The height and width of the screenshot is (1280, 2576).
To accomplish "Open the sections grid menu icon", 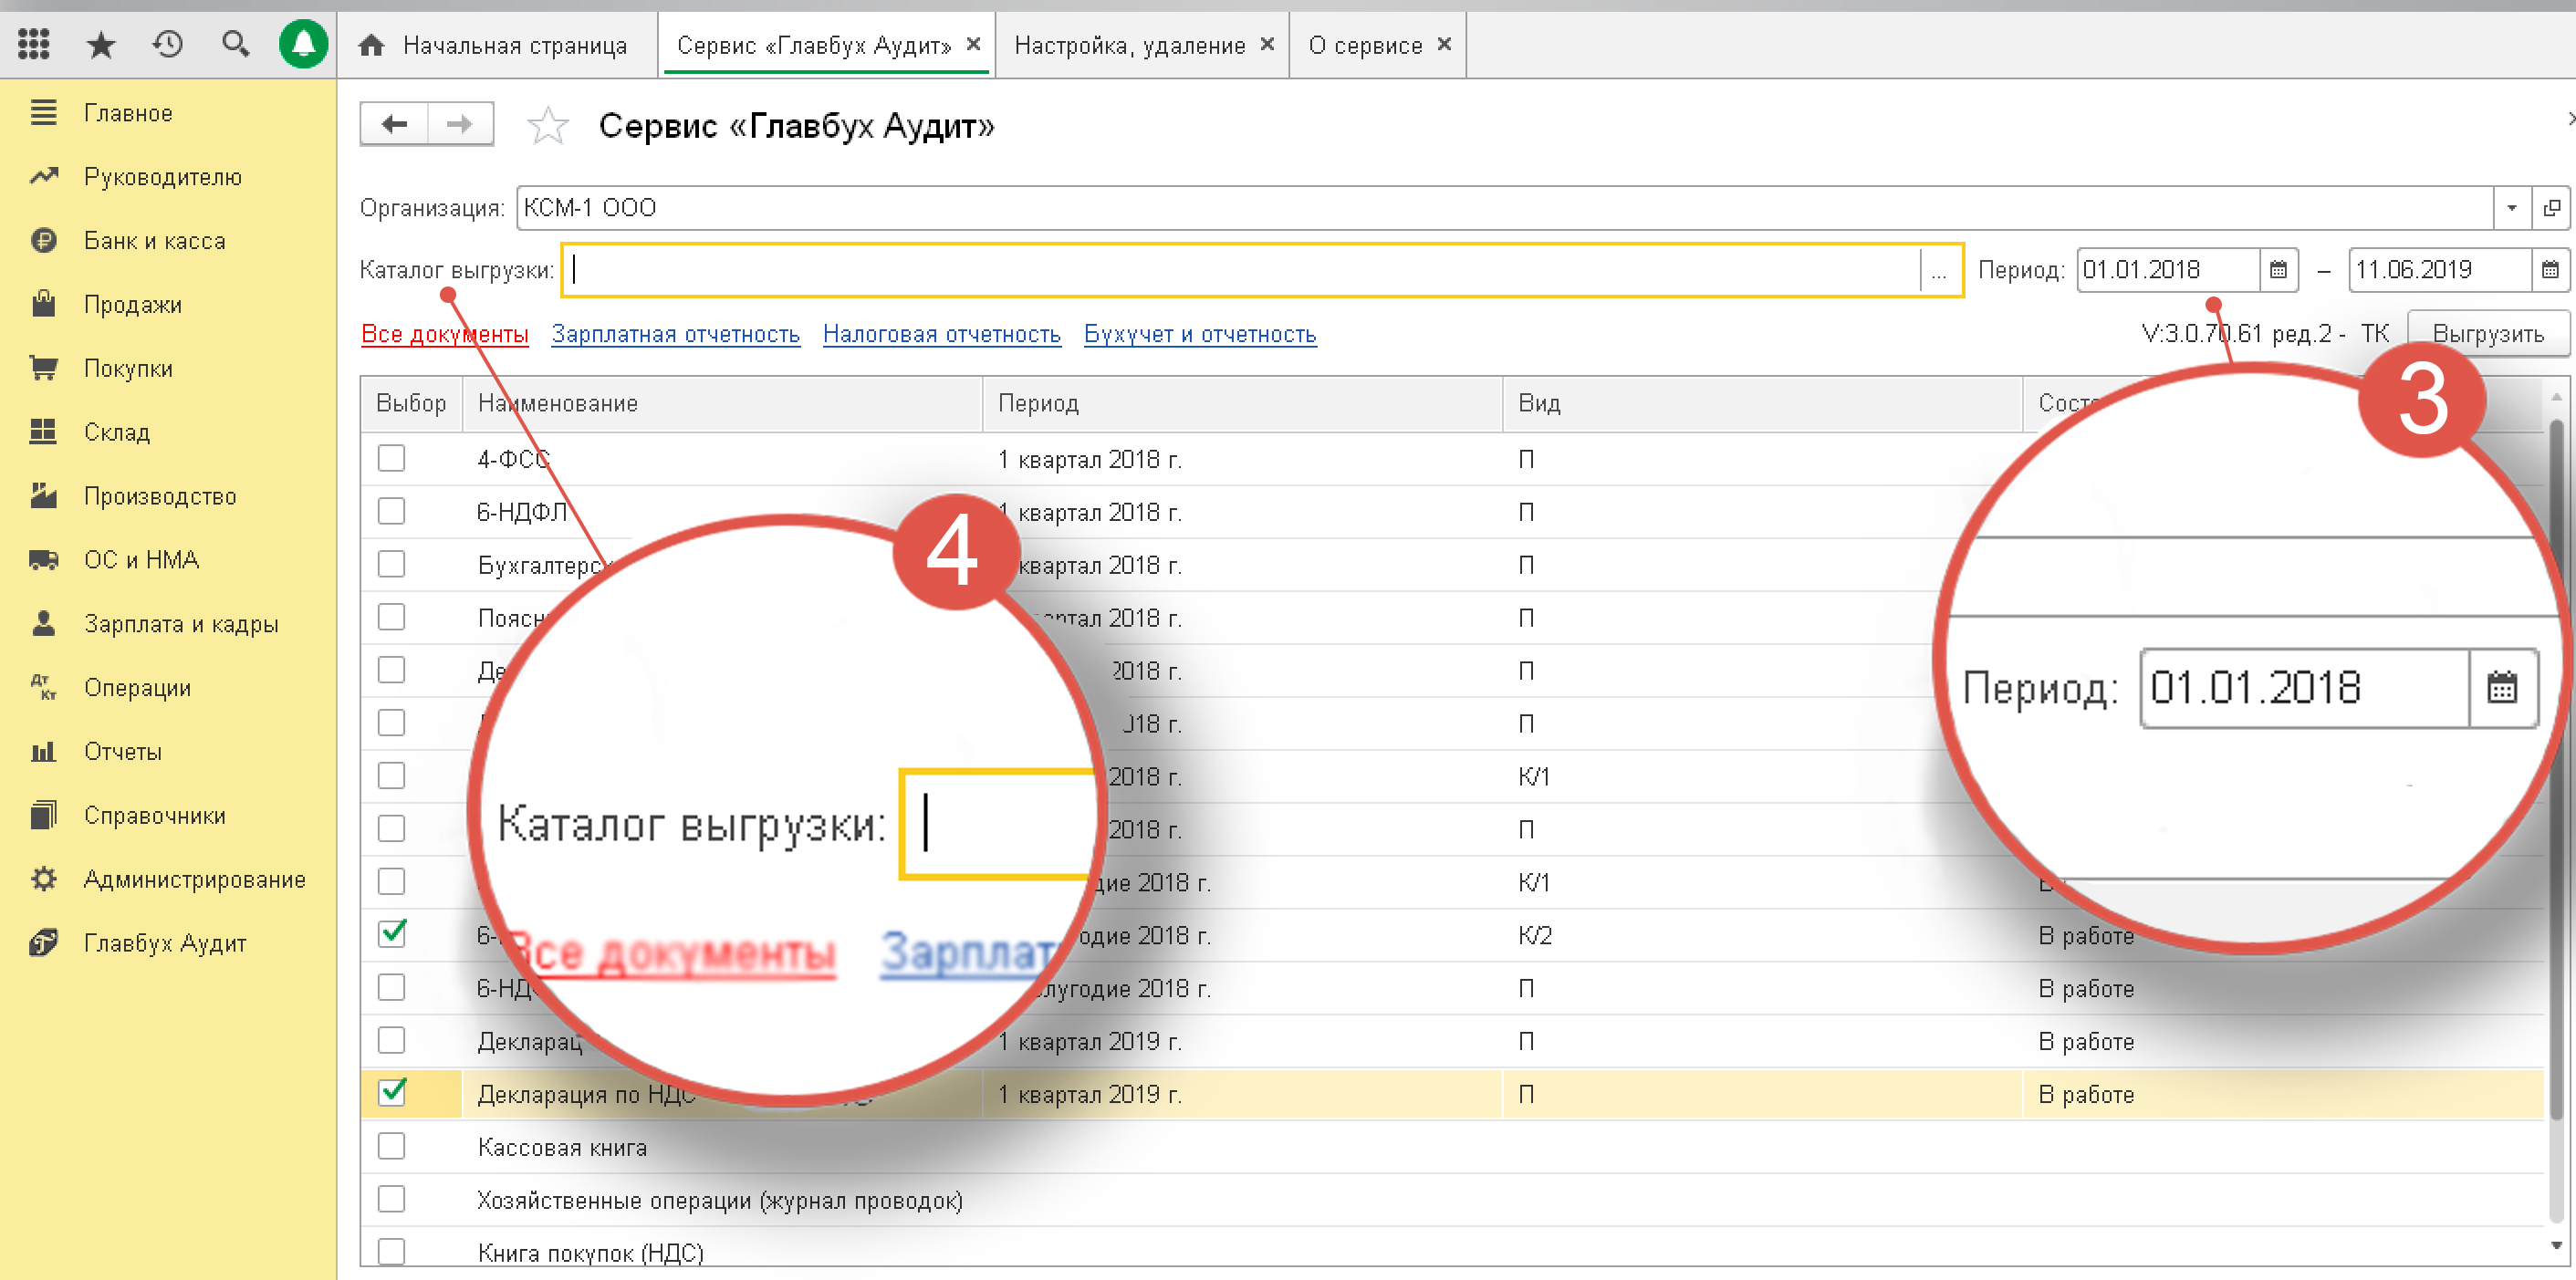I will [33, 44].
